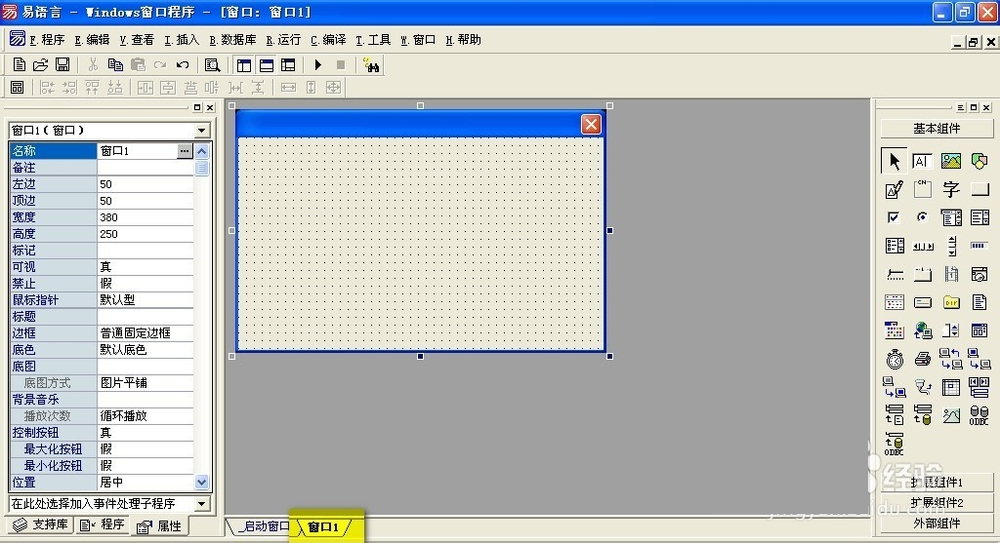Click the binoculars search icon
The width and height of the screenshot is (1000, 543).
click(x=371, y=65)
